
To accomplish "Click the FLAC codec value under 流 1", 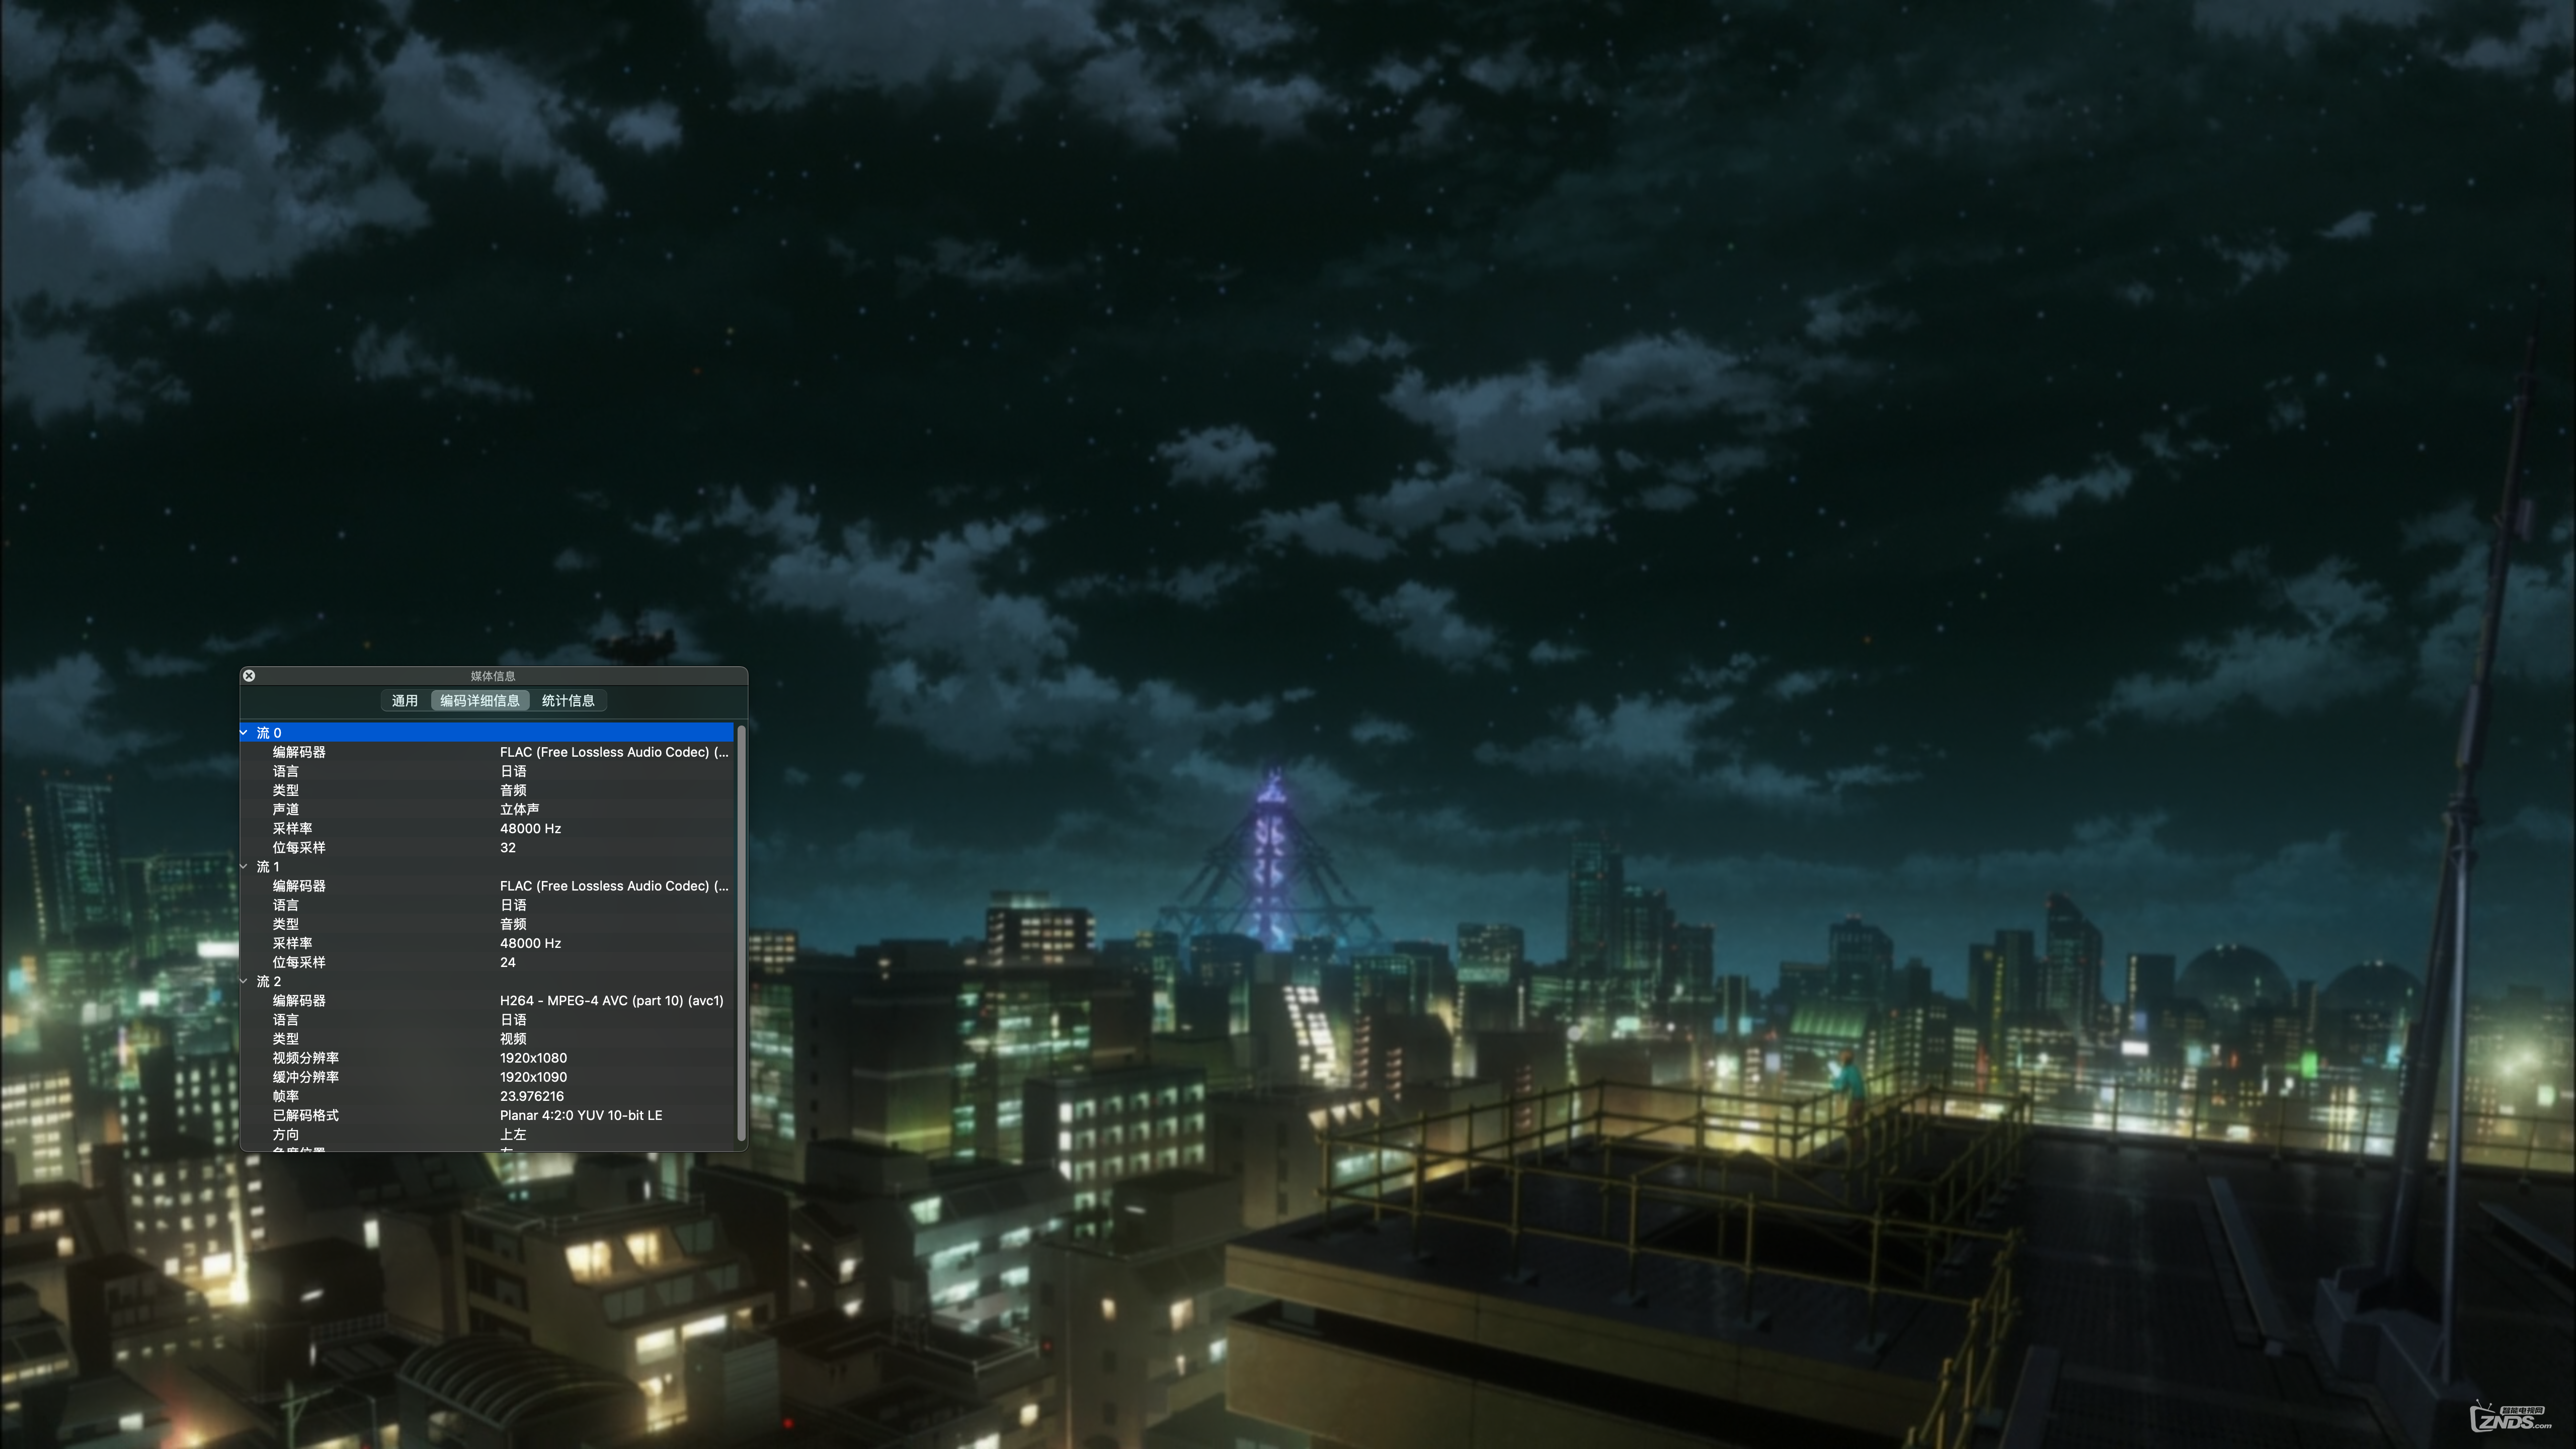I will [614, 886].
